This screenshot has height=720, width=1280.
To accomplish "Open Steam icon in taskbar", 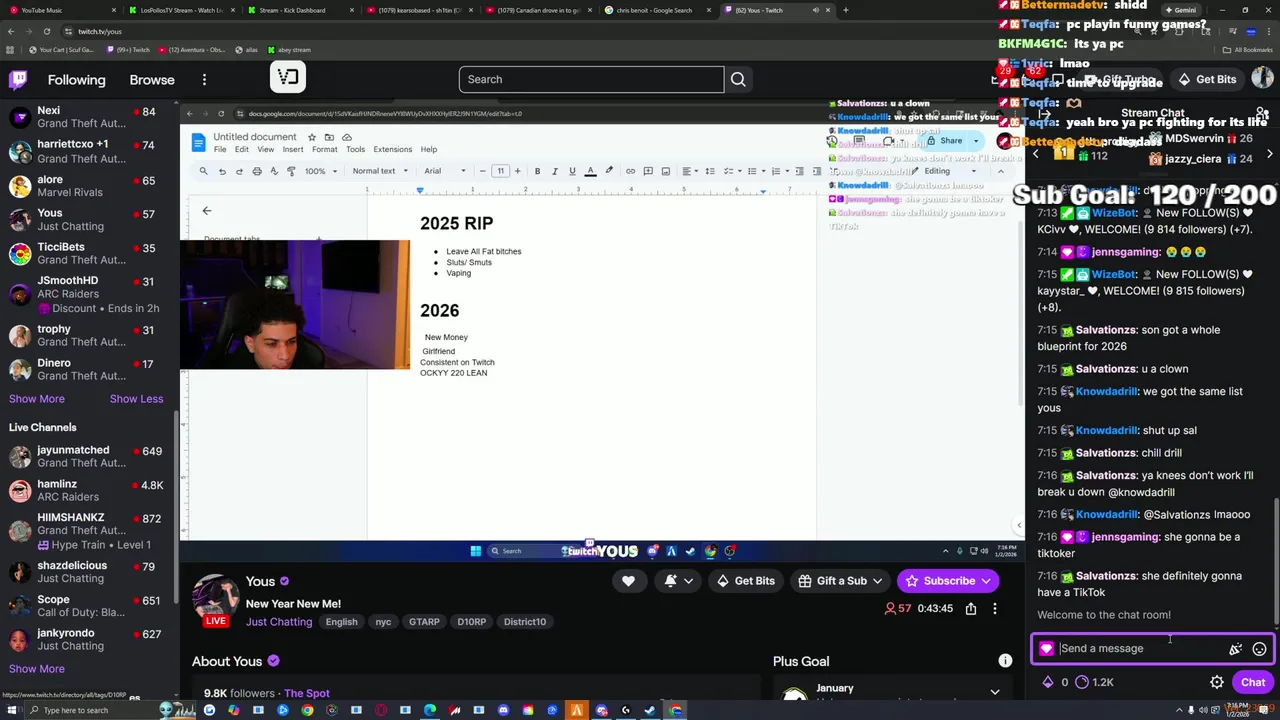I will click(651, 710).
